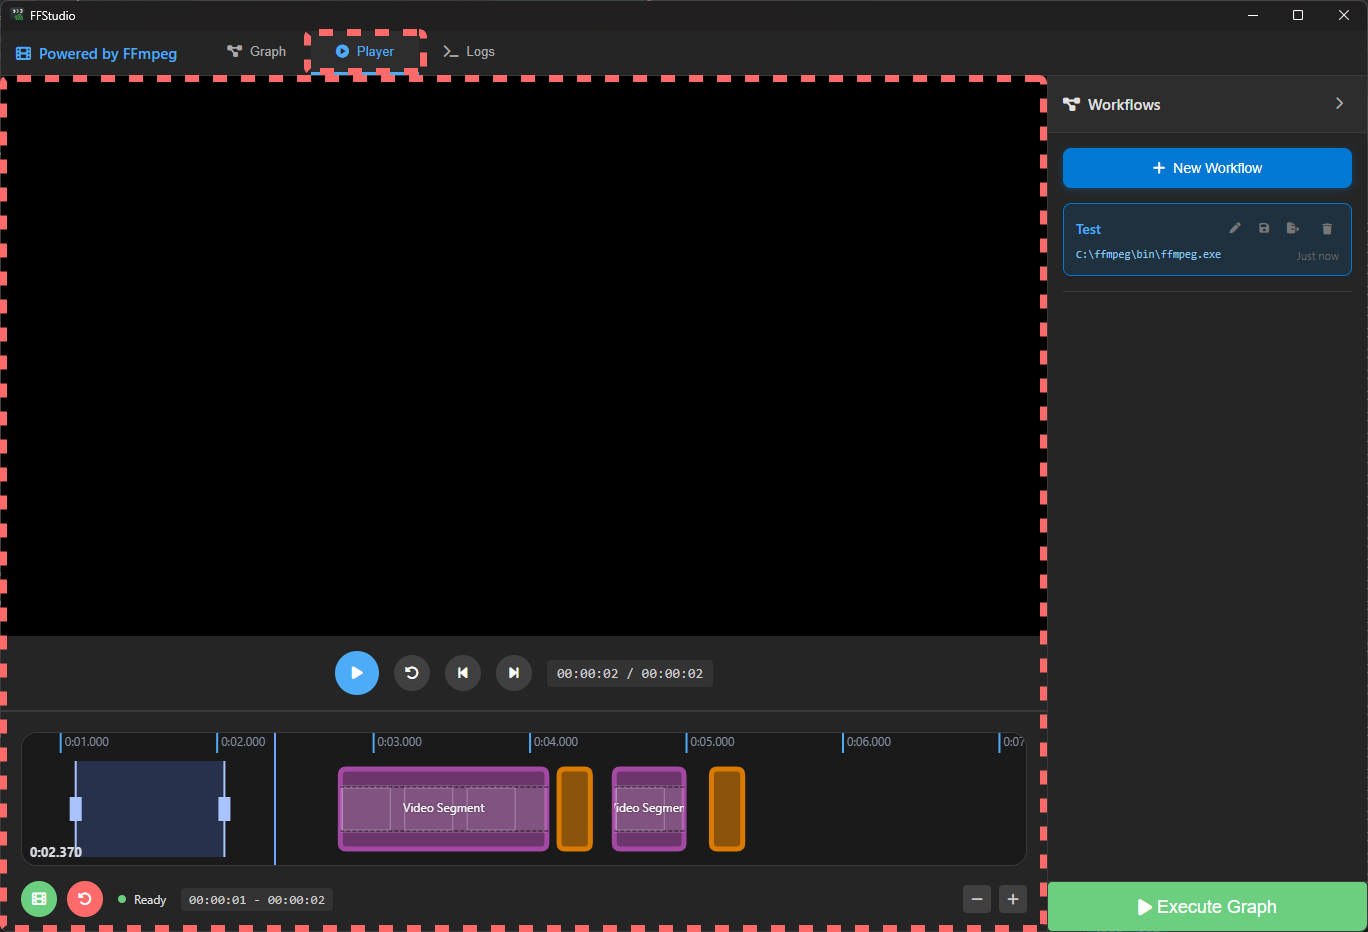Click the blue Play button
Viewport: 1368px width, 932px height.
pyautogui.click(x=357, y=673)
